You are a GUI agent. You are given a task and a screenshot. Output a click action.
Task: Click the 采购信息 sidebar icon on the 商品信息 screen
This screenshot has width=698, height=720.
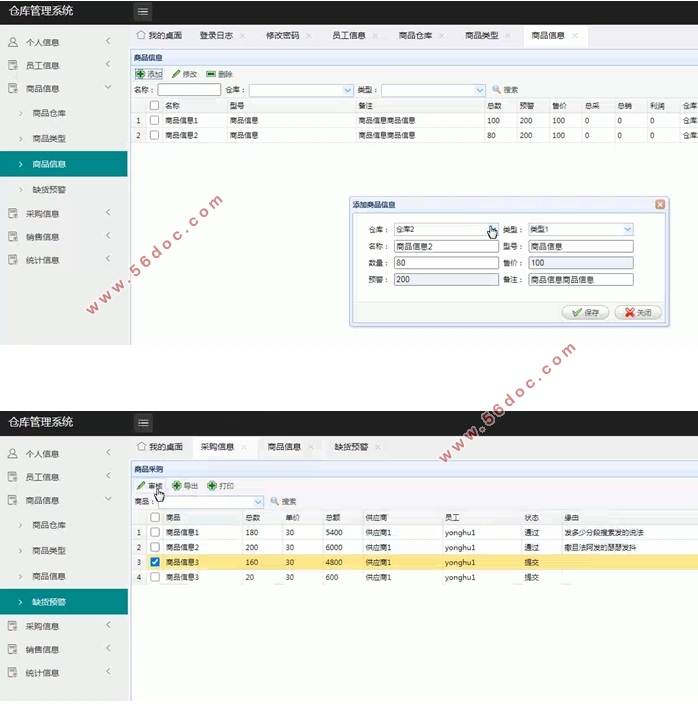pyautogui.click(x=13, y=214)
